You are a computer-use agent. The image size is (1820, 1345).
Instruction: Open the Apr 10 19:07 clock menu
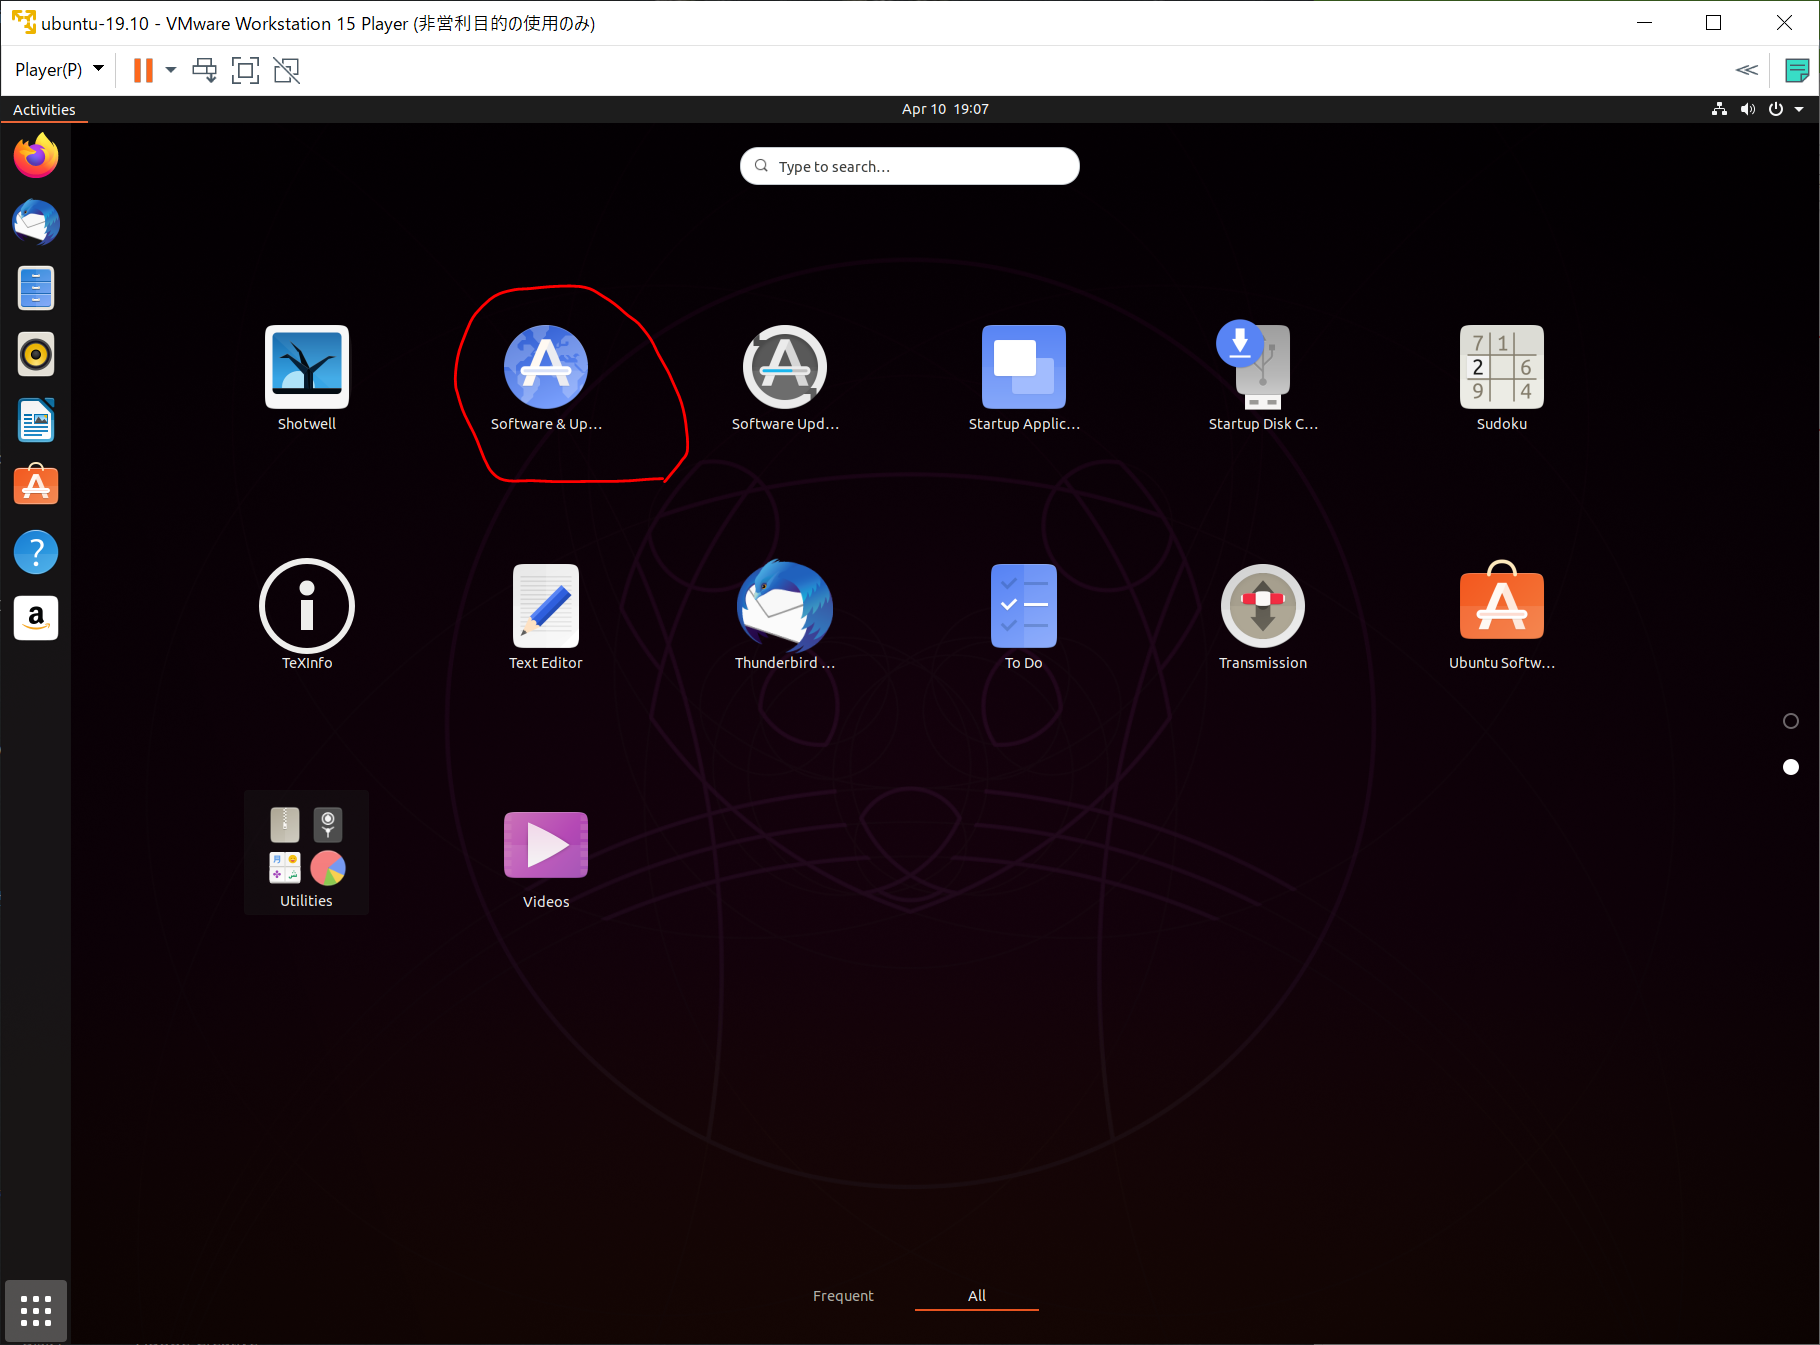point(945,109)
